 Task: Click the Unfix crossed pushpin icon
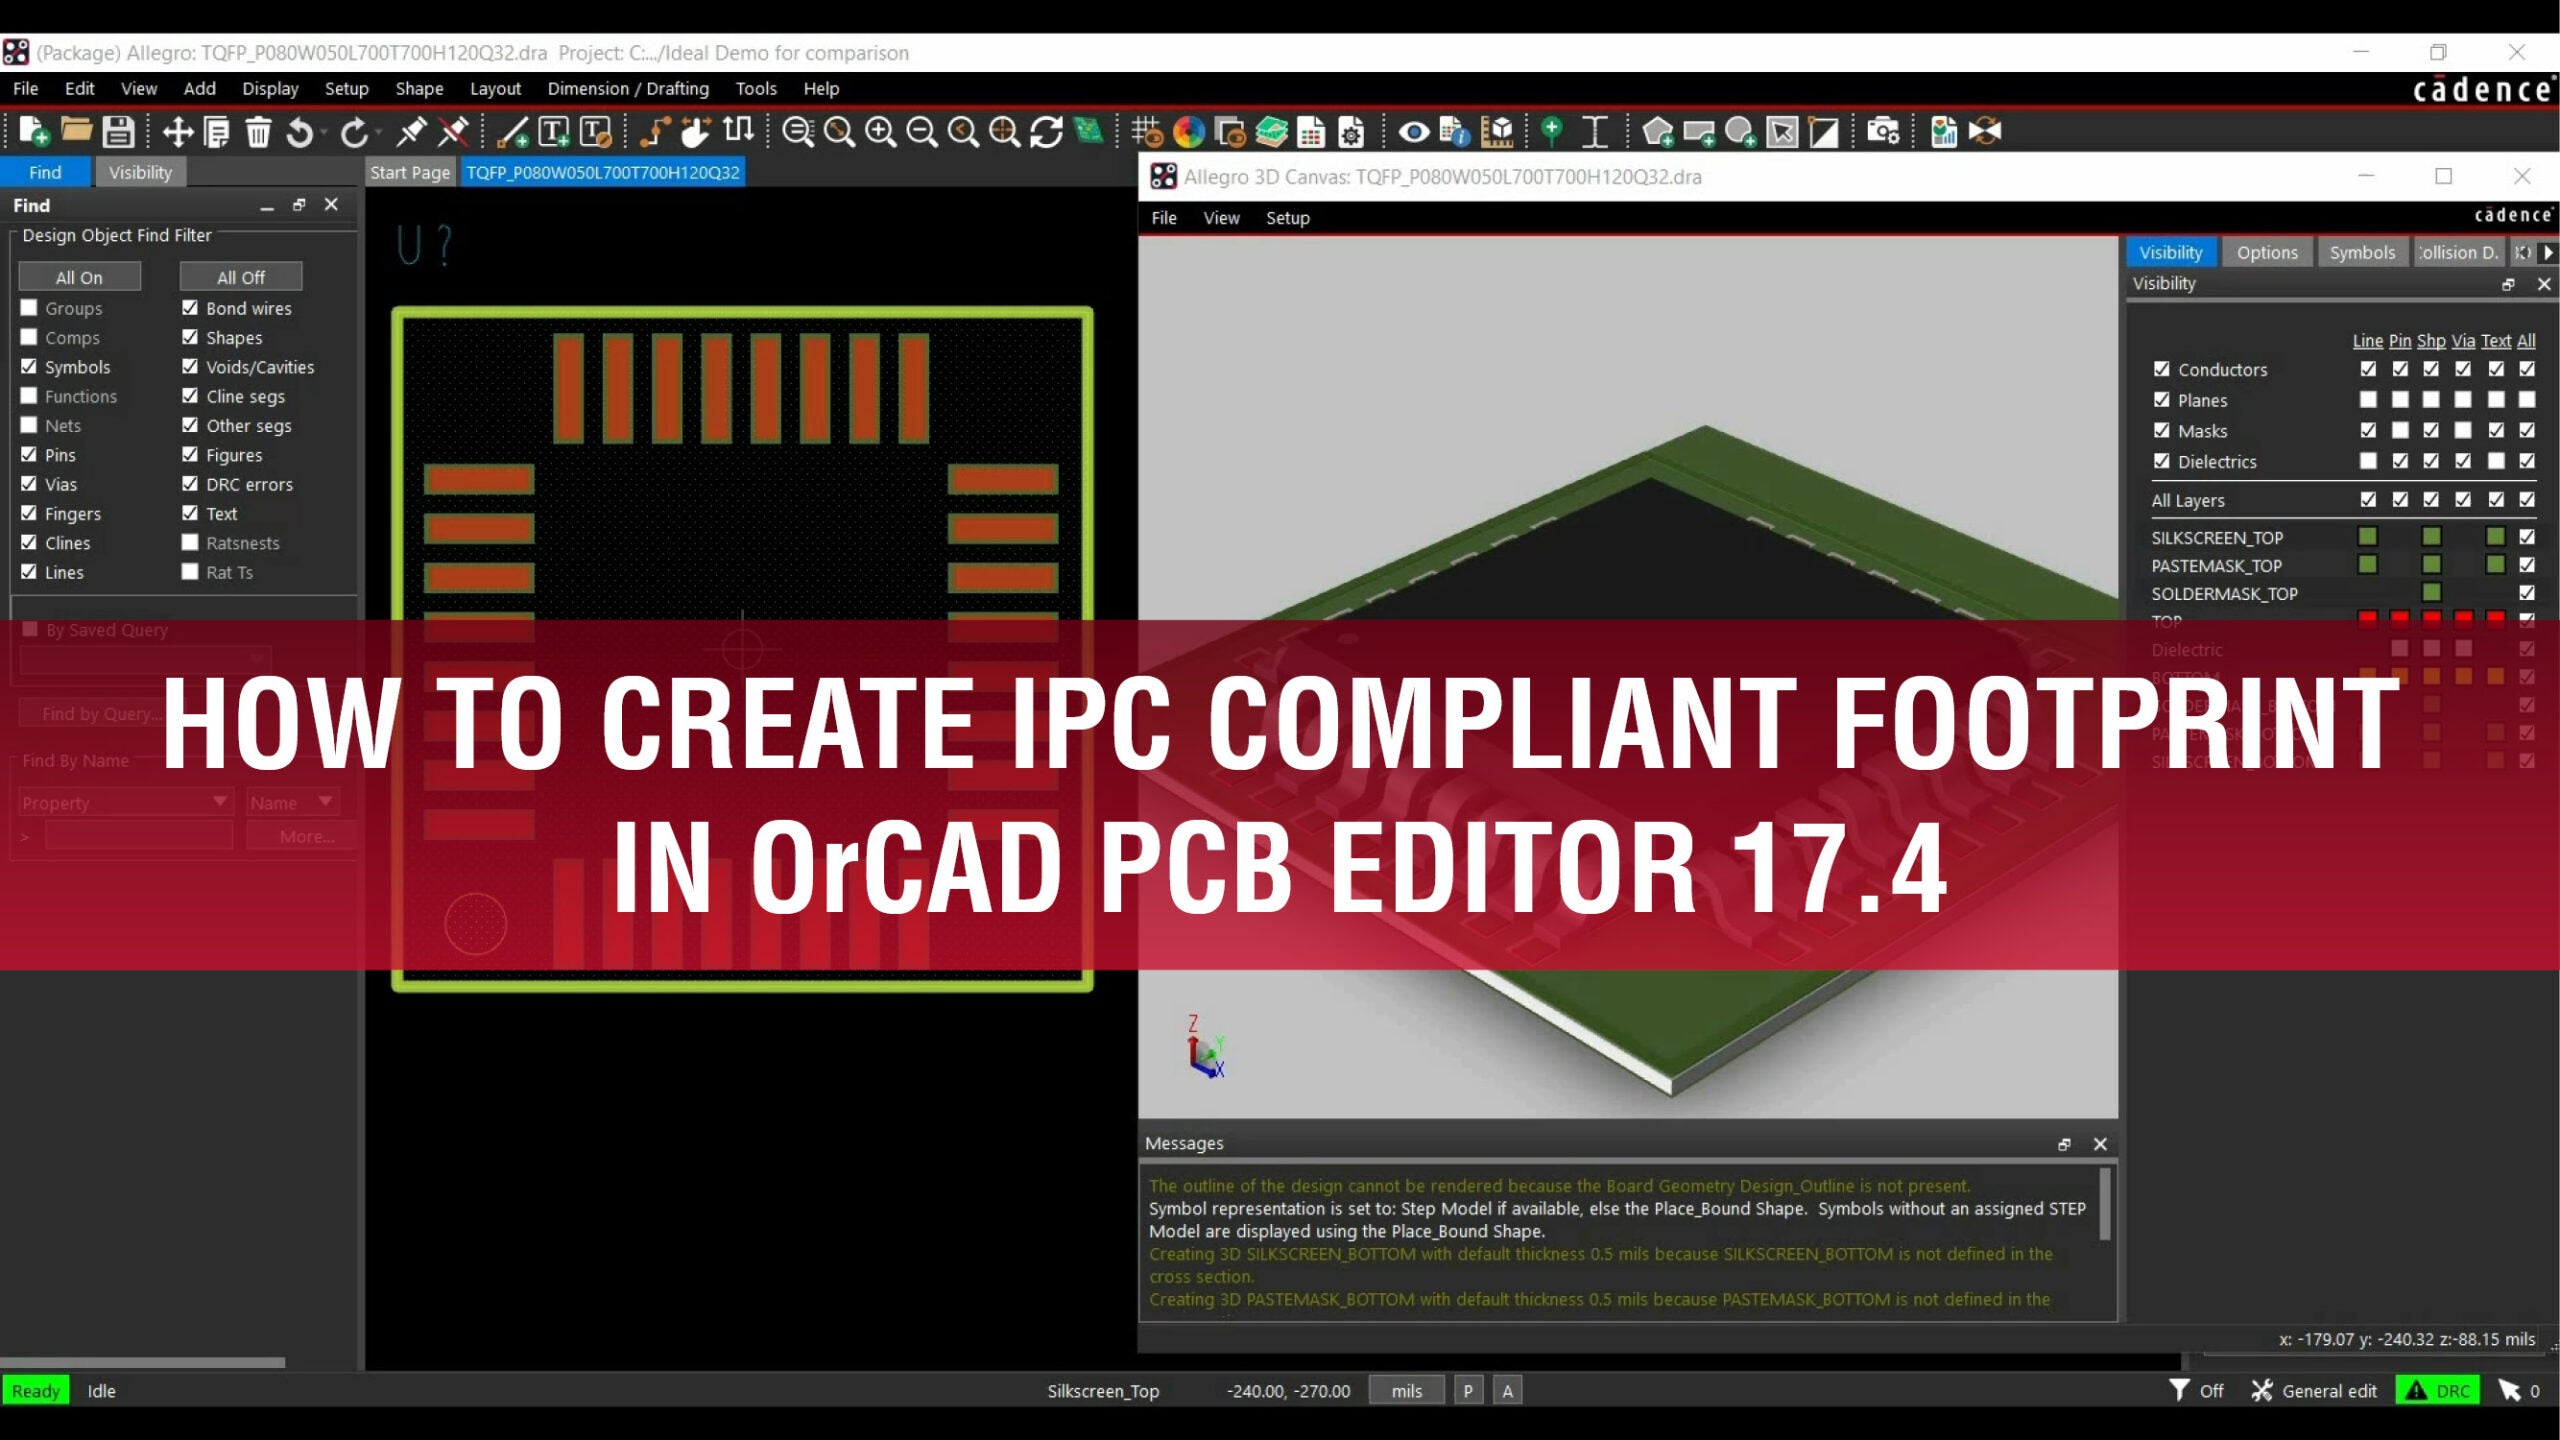454,131
